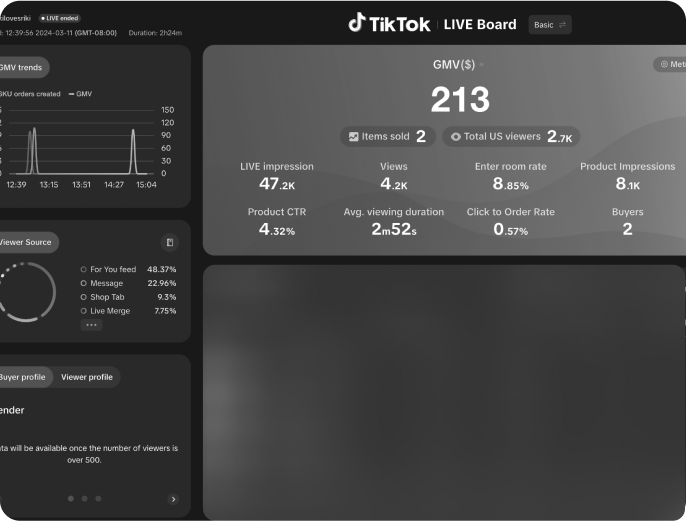Screen dimensions: 686x521
Task: Click the GMV legend marker in the chart
Action: 71,93
